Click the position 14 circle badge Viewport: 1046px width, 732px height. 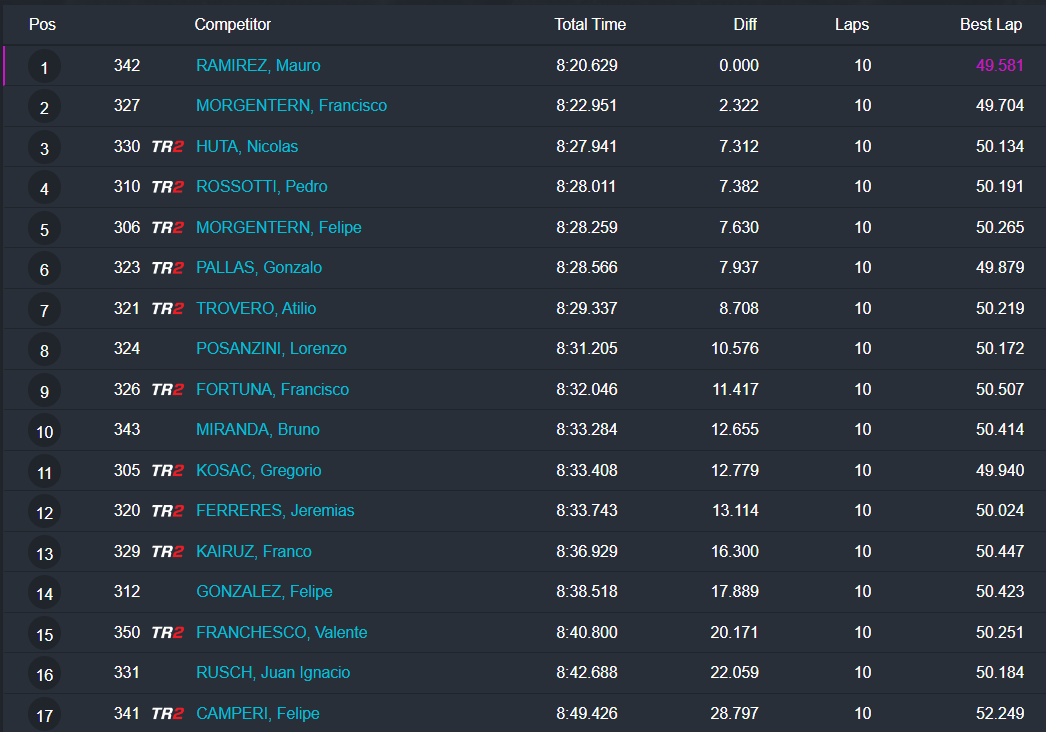(x=44, y=594)
